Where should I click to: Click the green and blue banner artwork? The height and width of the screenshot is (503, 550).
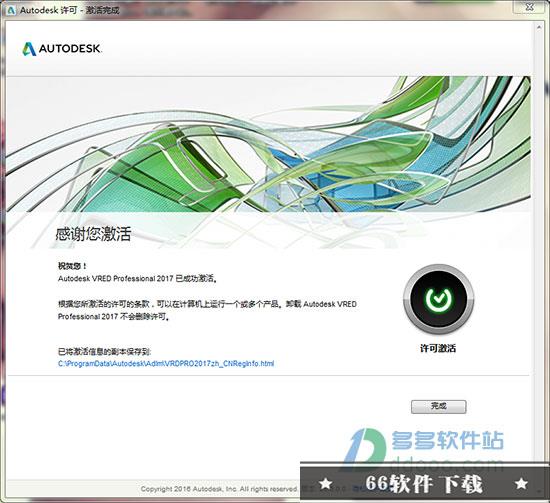(268, 144)
